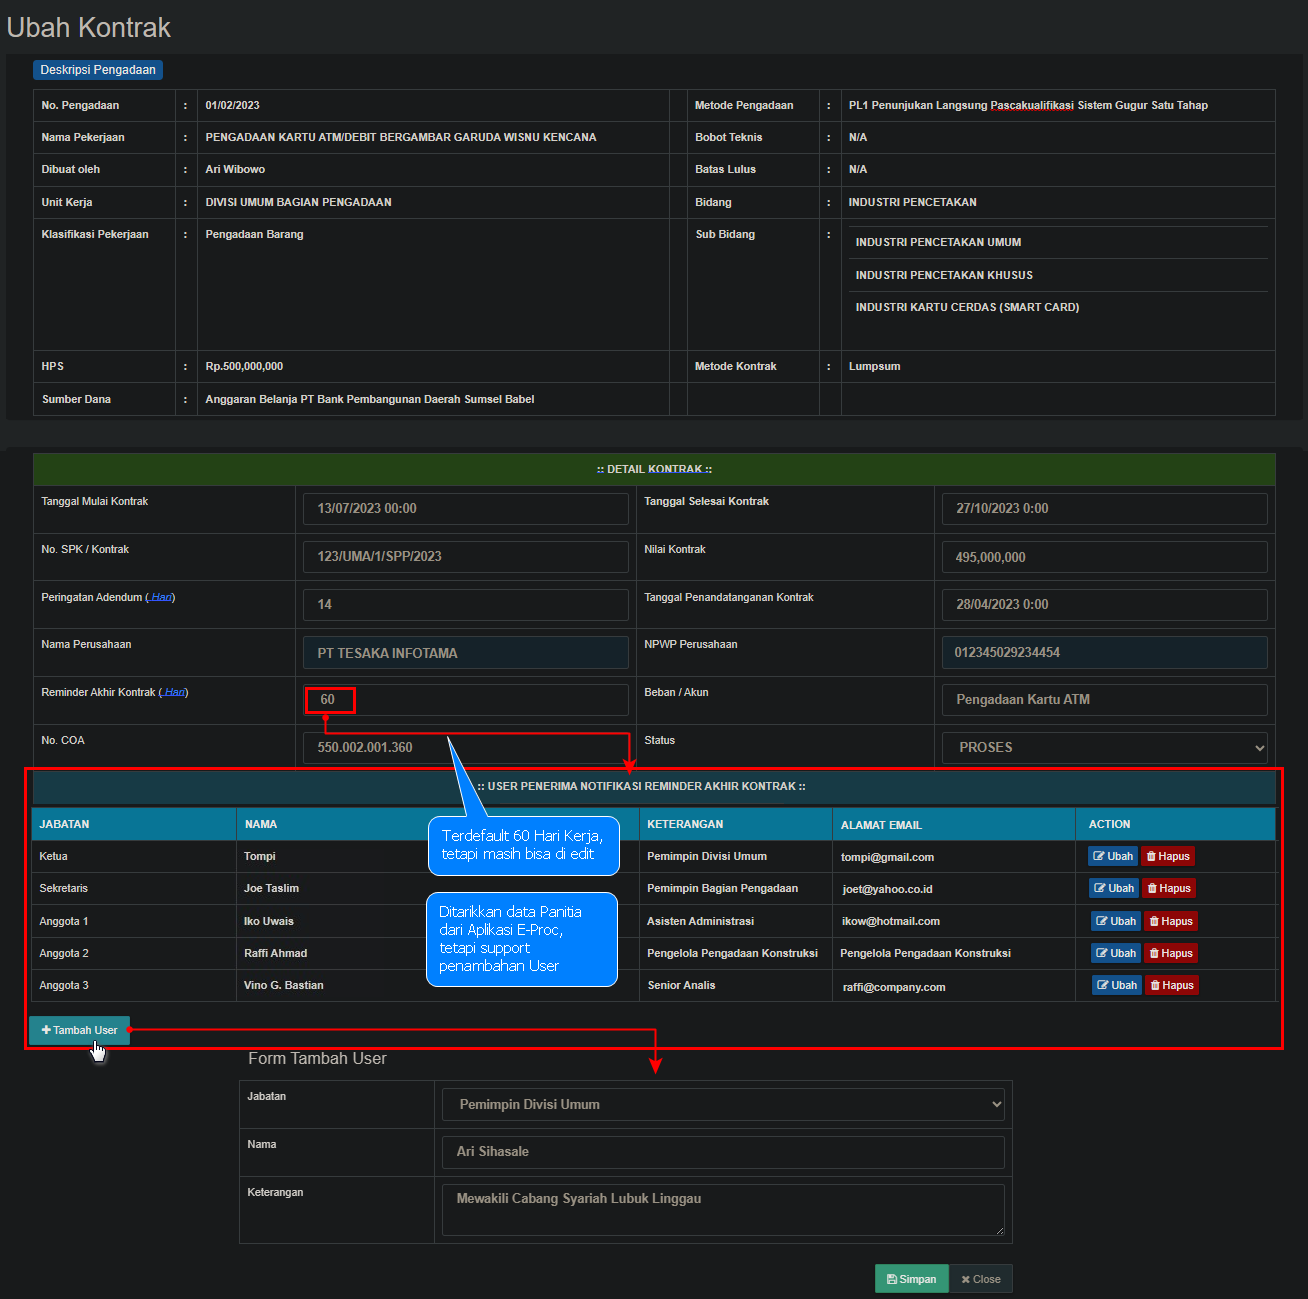Image resolution: width=1308 pixels, height=1299 pixels.
Task: Click Ubah button for Ketua Tompi row
Action: (x=1112, y=856)
